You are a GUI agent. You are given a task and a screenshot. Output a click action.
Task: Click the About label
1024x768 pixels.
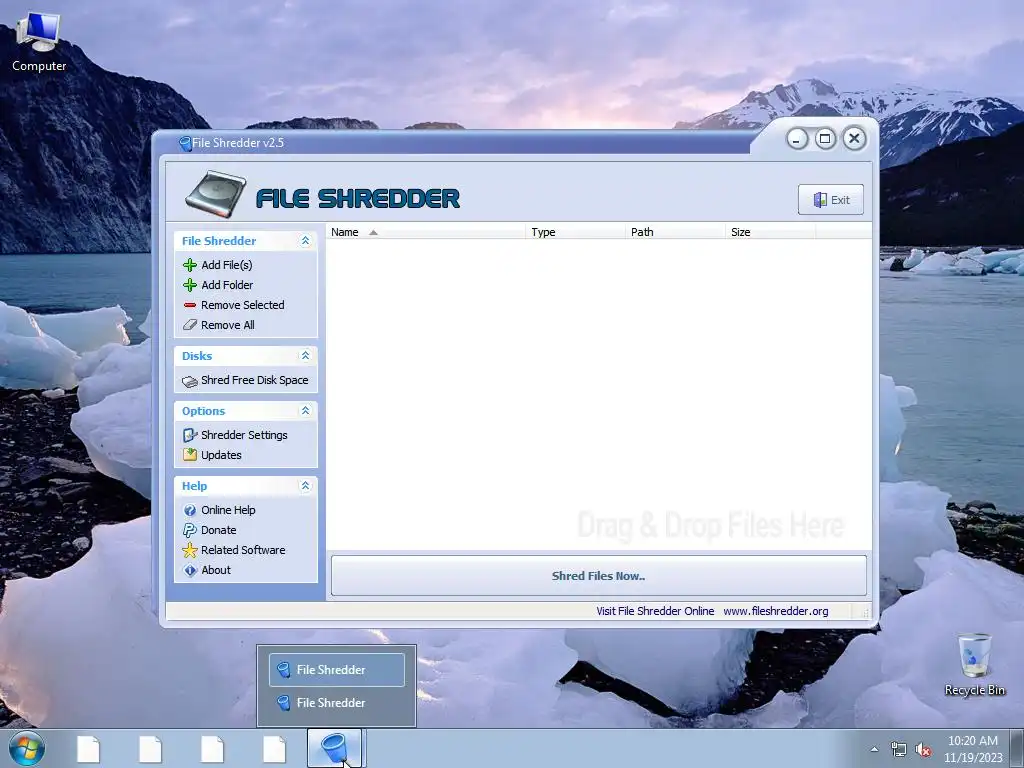tap(216, 570)
